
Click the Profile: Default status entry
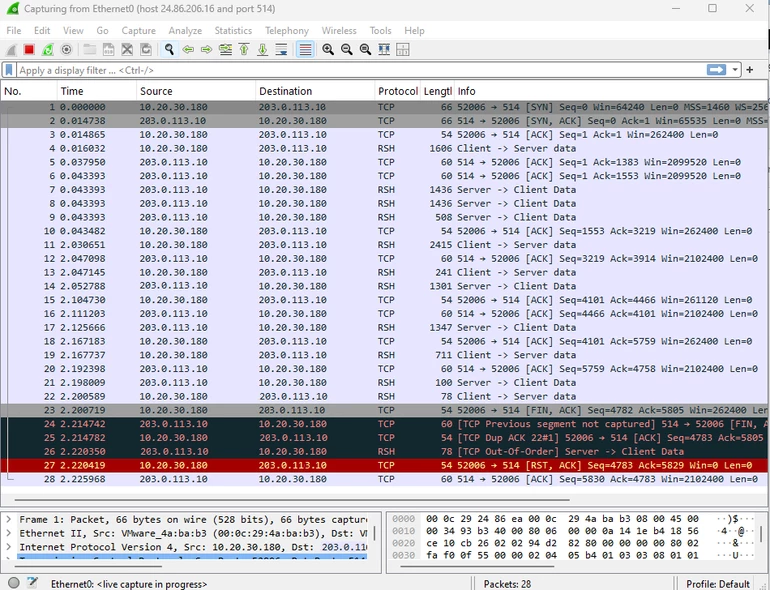pyautogui.click(x=717, y=584)
